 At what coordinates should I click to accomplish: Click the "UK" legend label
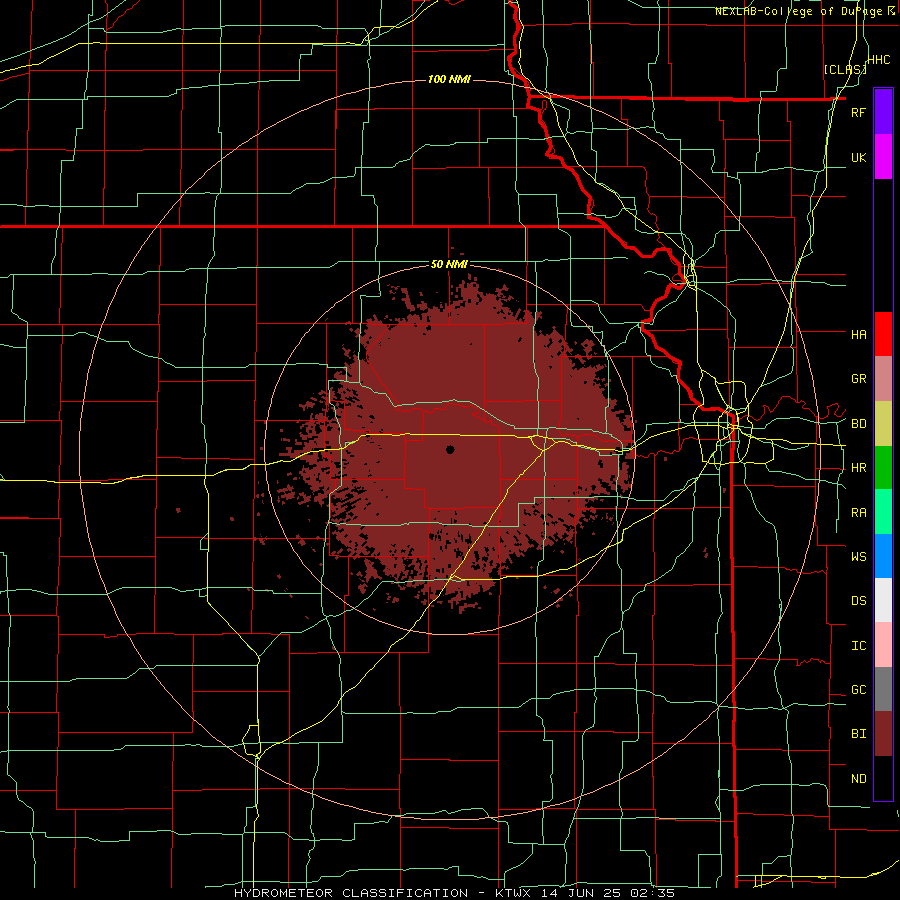point(858,157)
